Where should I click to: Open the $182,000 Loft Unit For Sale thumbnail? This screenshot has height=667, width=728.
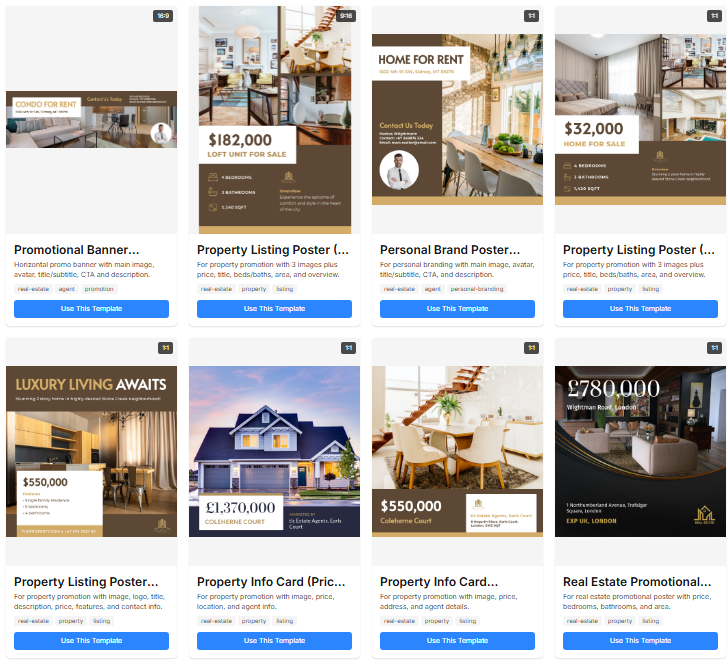tap(275, 120)
